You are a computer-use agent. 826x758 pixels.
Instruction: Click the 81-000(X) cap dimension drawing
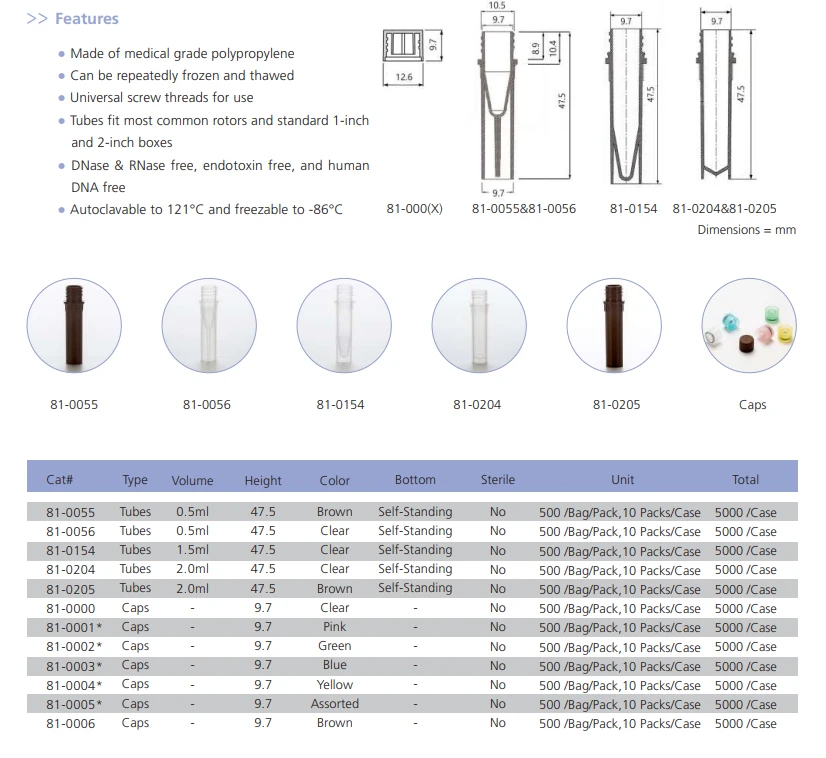pos(412,57)
